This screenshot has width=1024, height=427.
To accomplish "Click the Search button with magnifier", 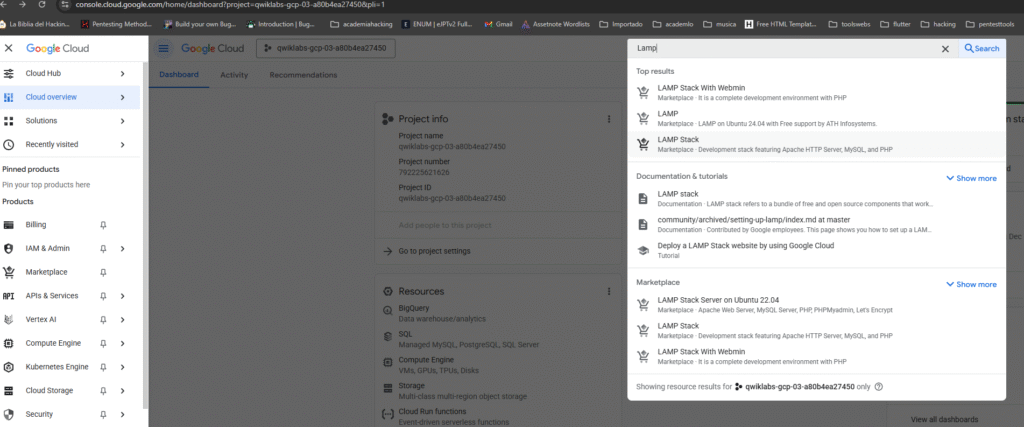I will 981,48.
